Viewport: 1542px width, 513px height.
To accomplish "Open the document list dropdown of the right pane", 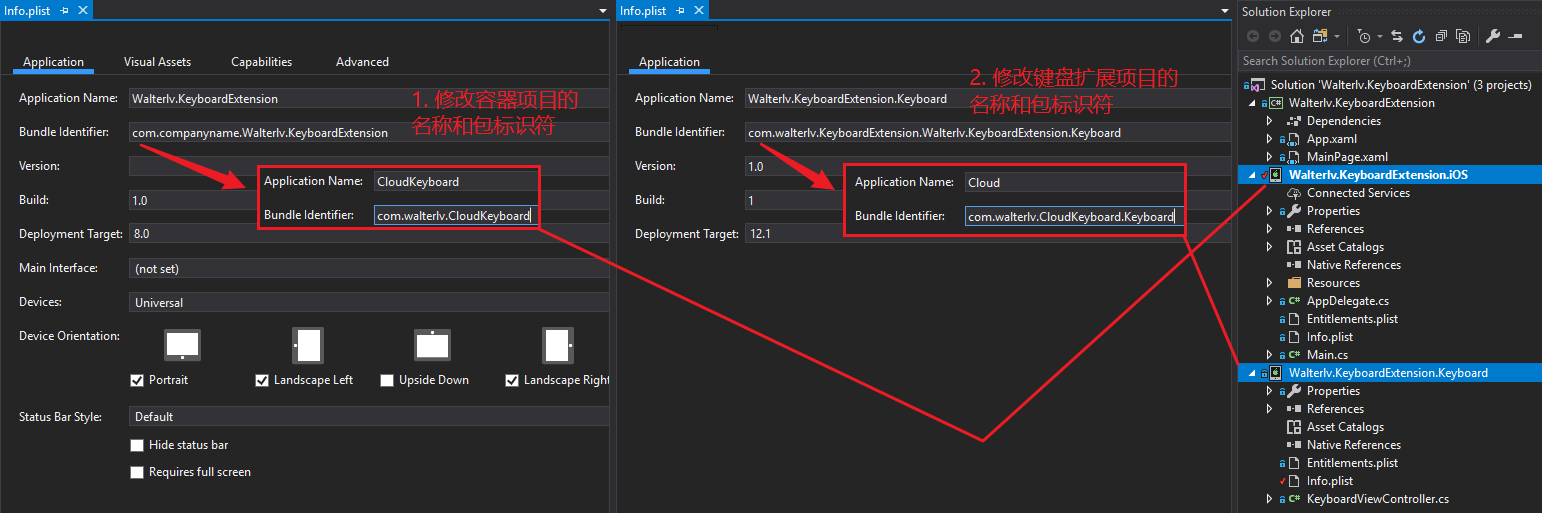I will click(1225, 10).
